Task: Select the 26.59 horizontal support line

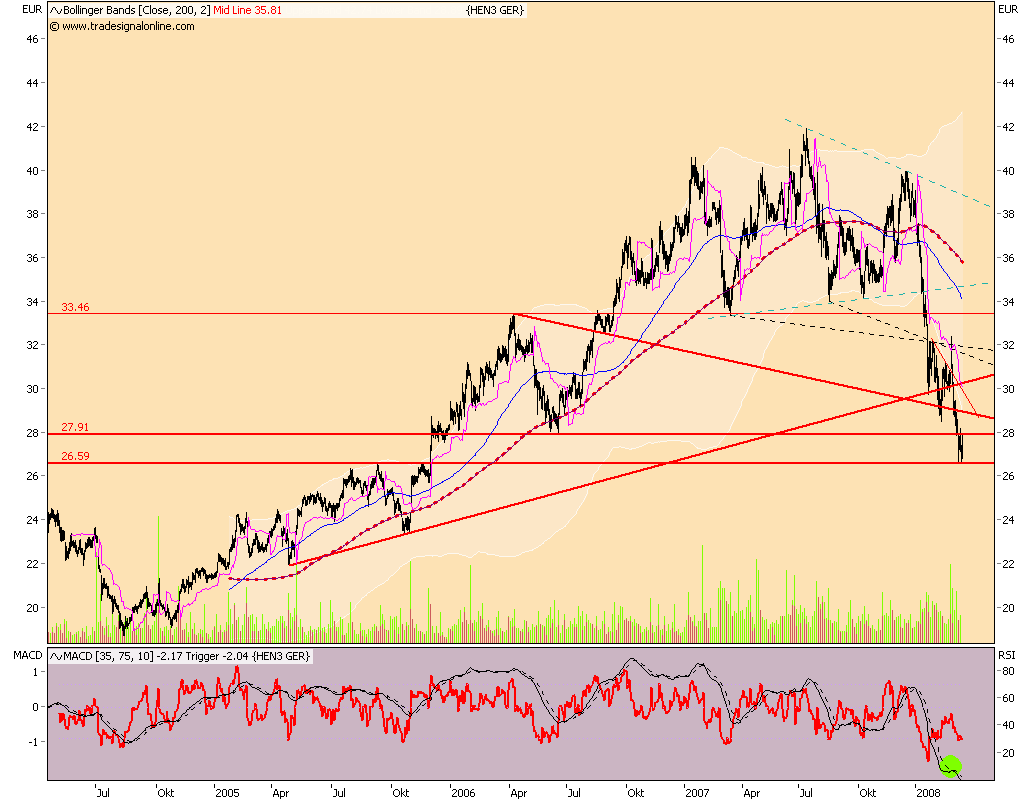Action: tap(400, 463)
